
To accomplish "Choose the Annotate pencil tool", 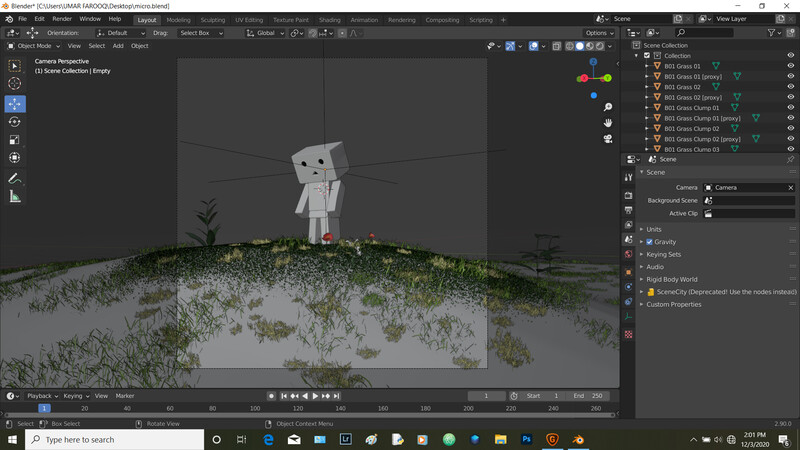I will click(x=15, y=178).
